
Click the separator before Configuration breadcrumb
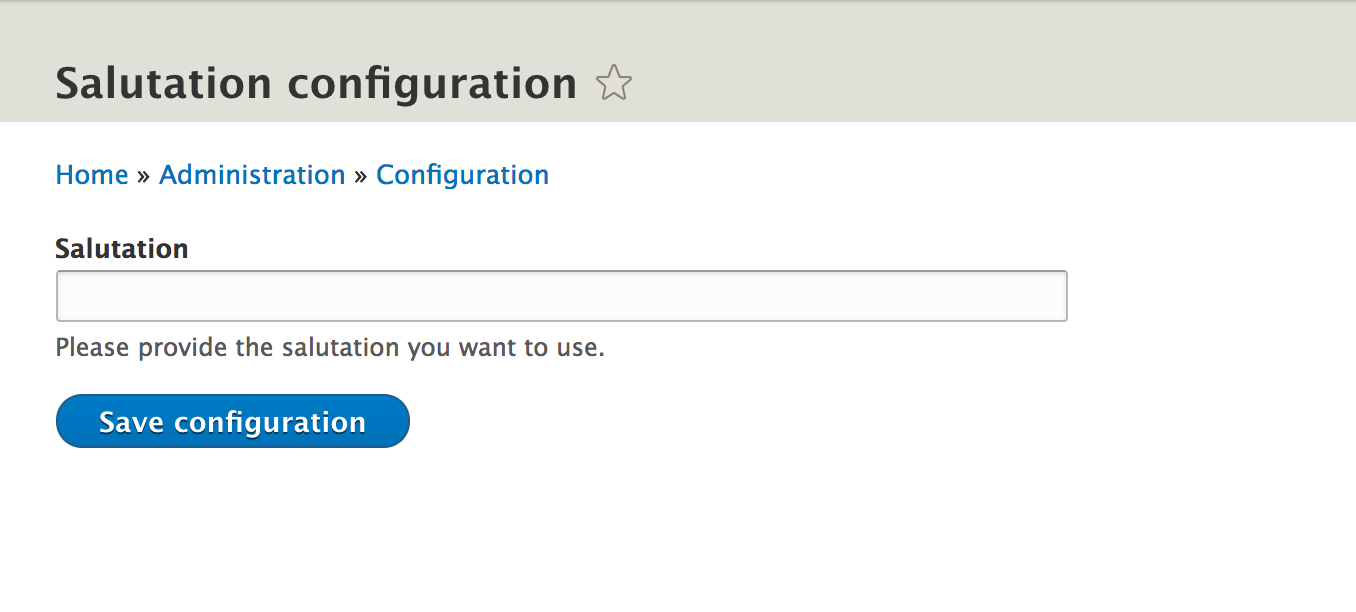361,176
